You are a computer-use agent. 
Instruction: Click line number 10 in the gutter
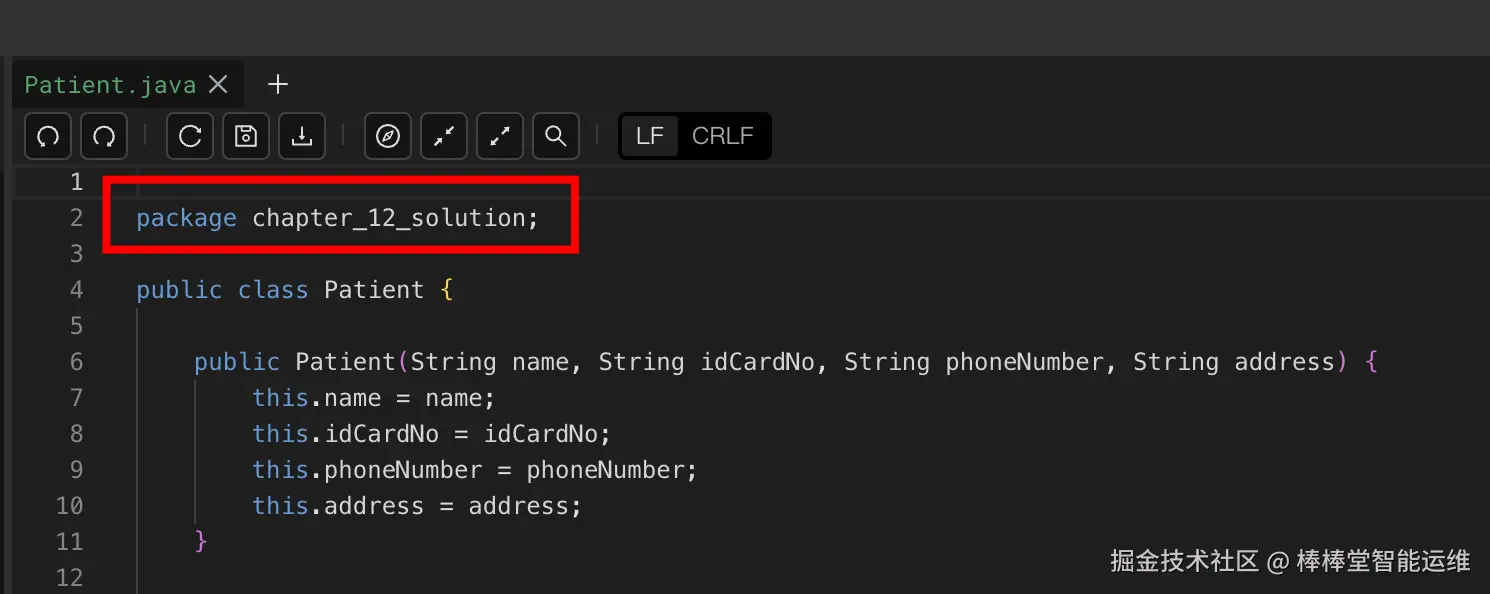point(70,506)
